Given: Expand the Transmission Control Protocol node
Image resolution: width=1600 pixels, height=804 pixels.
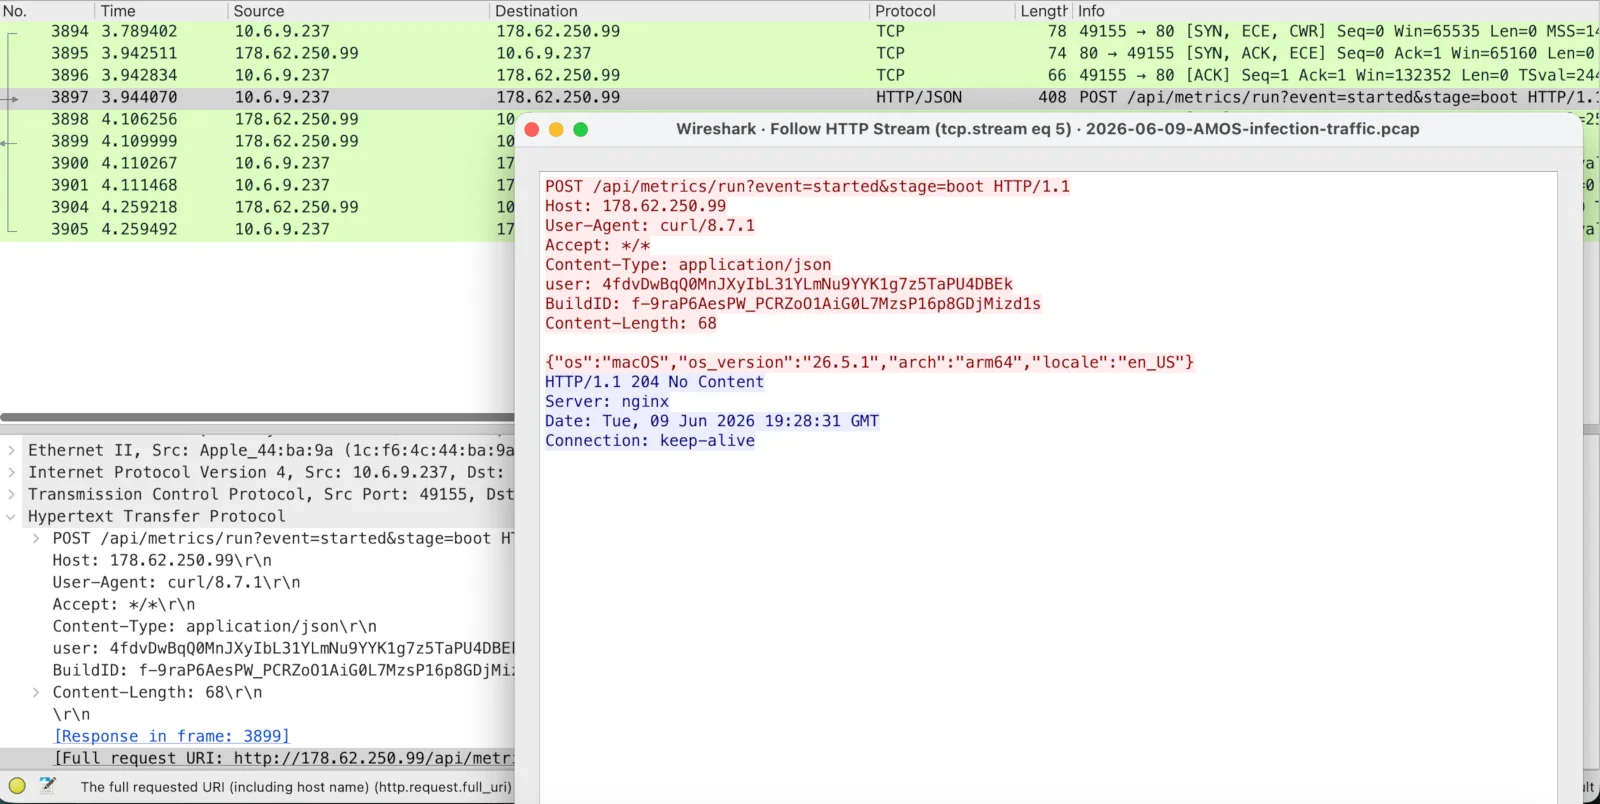Looking at the screenshot, I should tap(11, 494).
